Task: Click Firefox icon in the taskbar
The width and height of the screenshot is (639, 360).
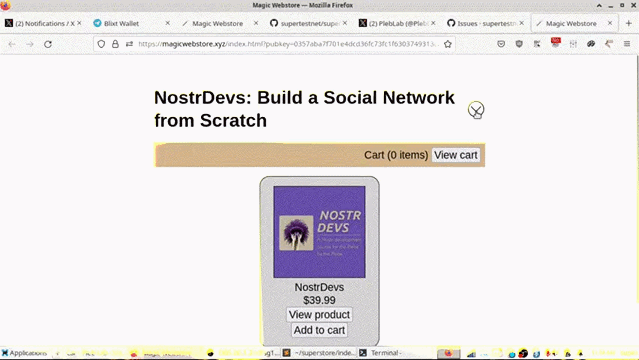Action: (448, 353)
